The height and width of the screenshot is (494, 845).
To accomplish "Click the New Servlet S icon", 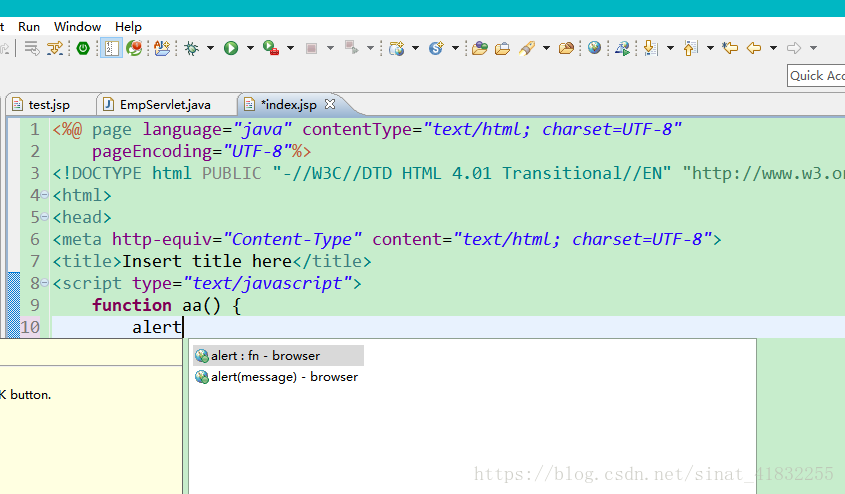I will coord(436,48).
